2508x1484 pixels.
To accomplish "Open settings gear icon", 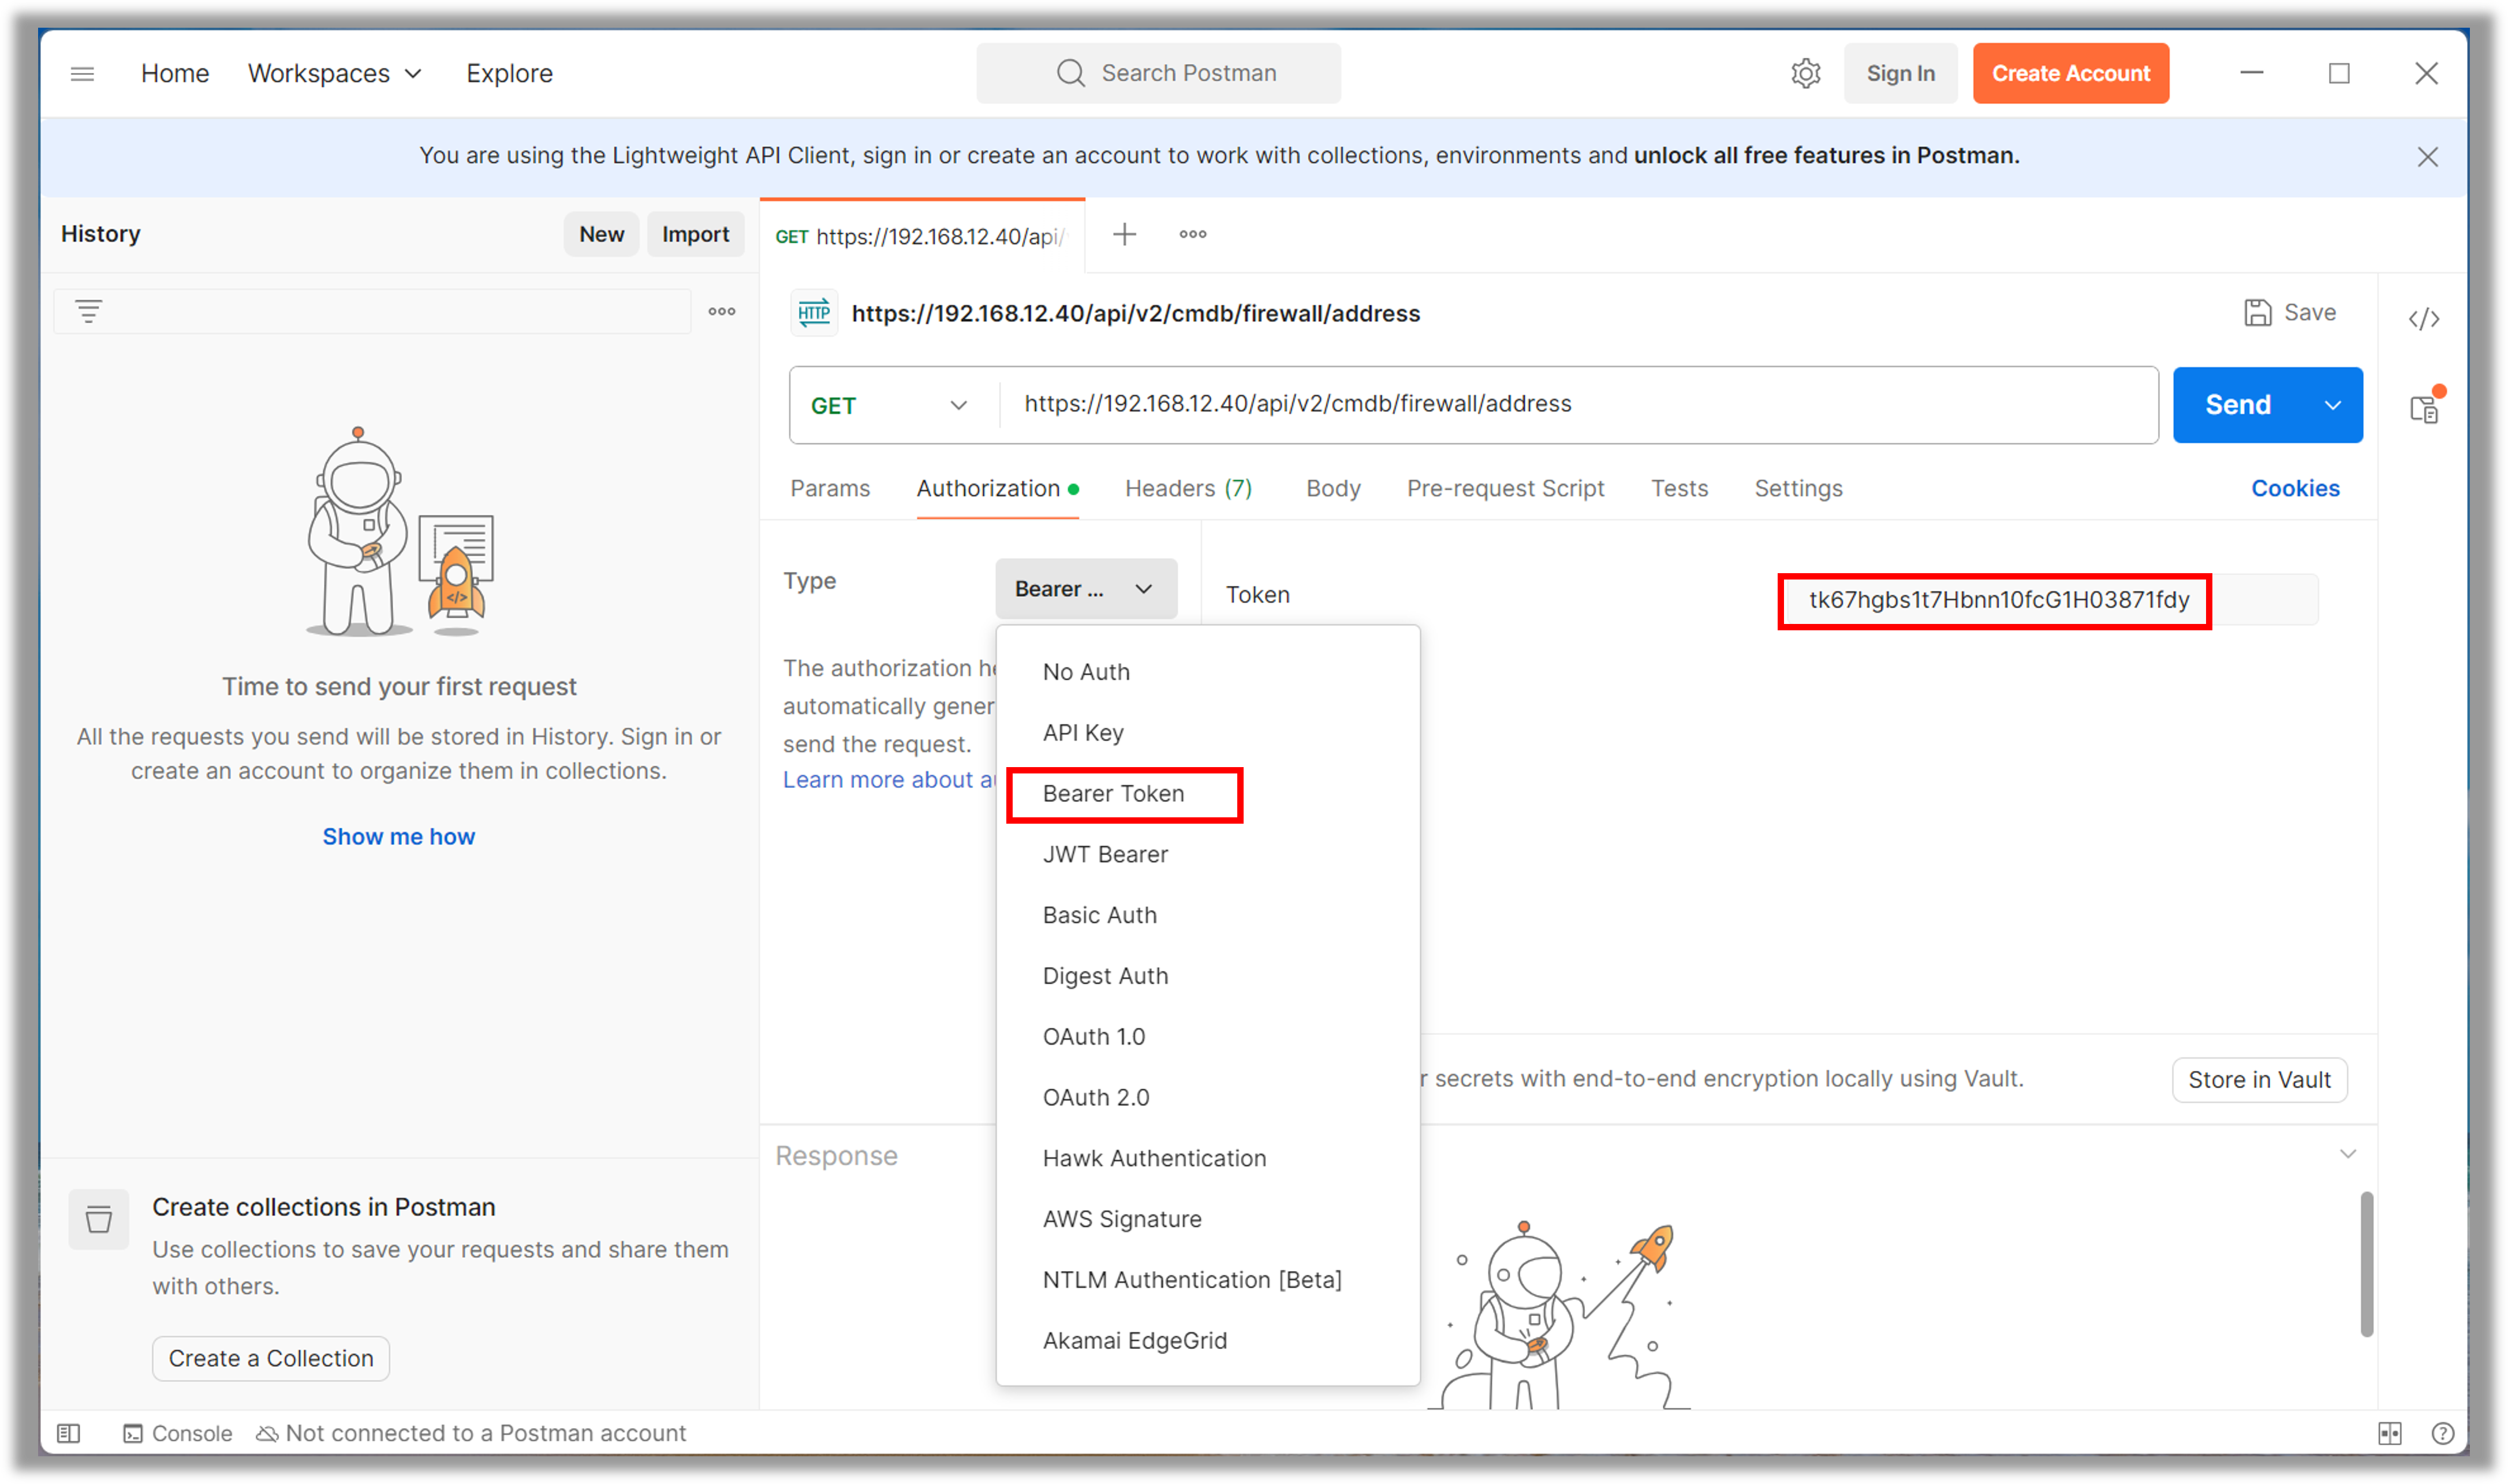I will pyautogui.click(x=1805, y=73).
